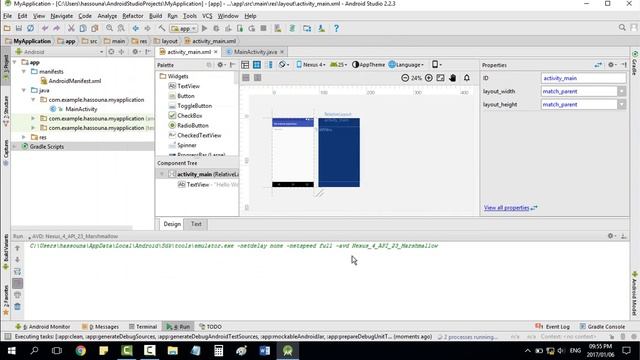Open Word from the Windows taskbar
The height and width of the screenshot is (360, 640).
pyautogui.click(x=264, y=351)
